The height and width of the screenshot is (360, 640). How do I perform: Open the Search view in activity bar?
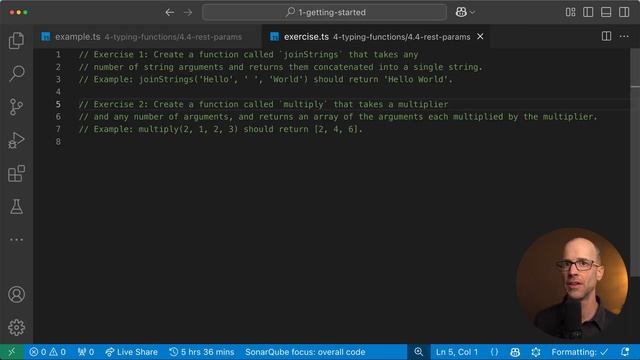pos(16,73)
